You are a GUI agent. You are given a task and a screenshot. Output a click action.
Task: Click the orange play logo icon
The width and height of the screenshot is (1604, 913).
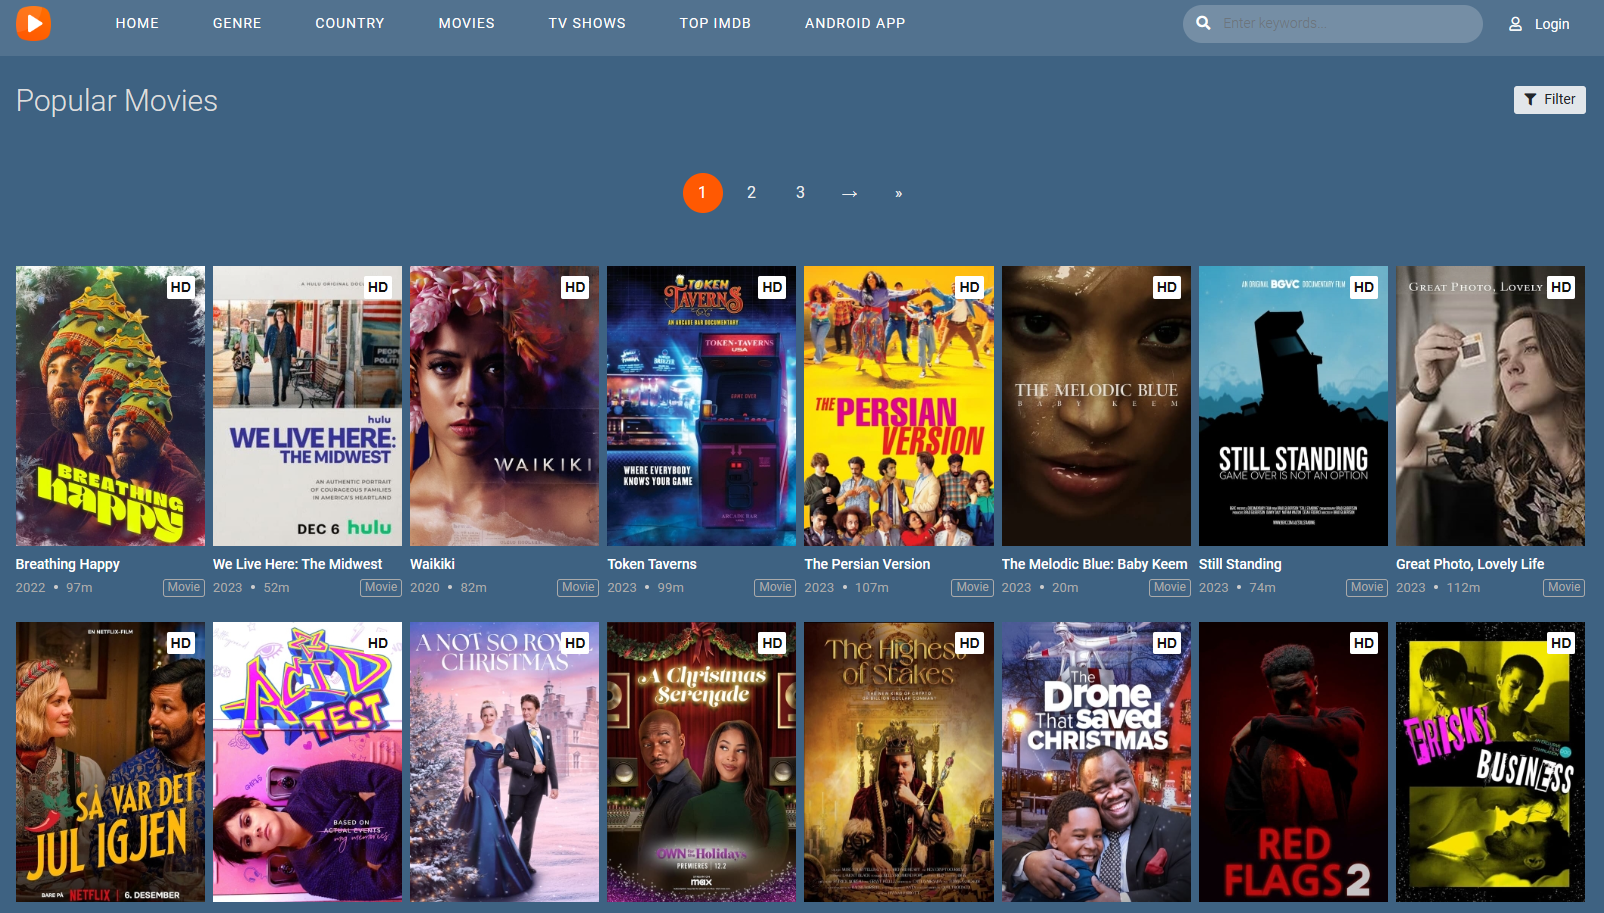(x=33, y=23)
